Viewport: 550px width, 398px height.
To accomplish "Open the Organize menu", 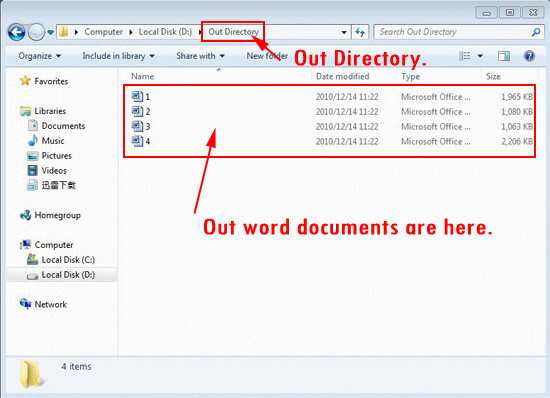I will pyautogui.click(x=40, y=56).
